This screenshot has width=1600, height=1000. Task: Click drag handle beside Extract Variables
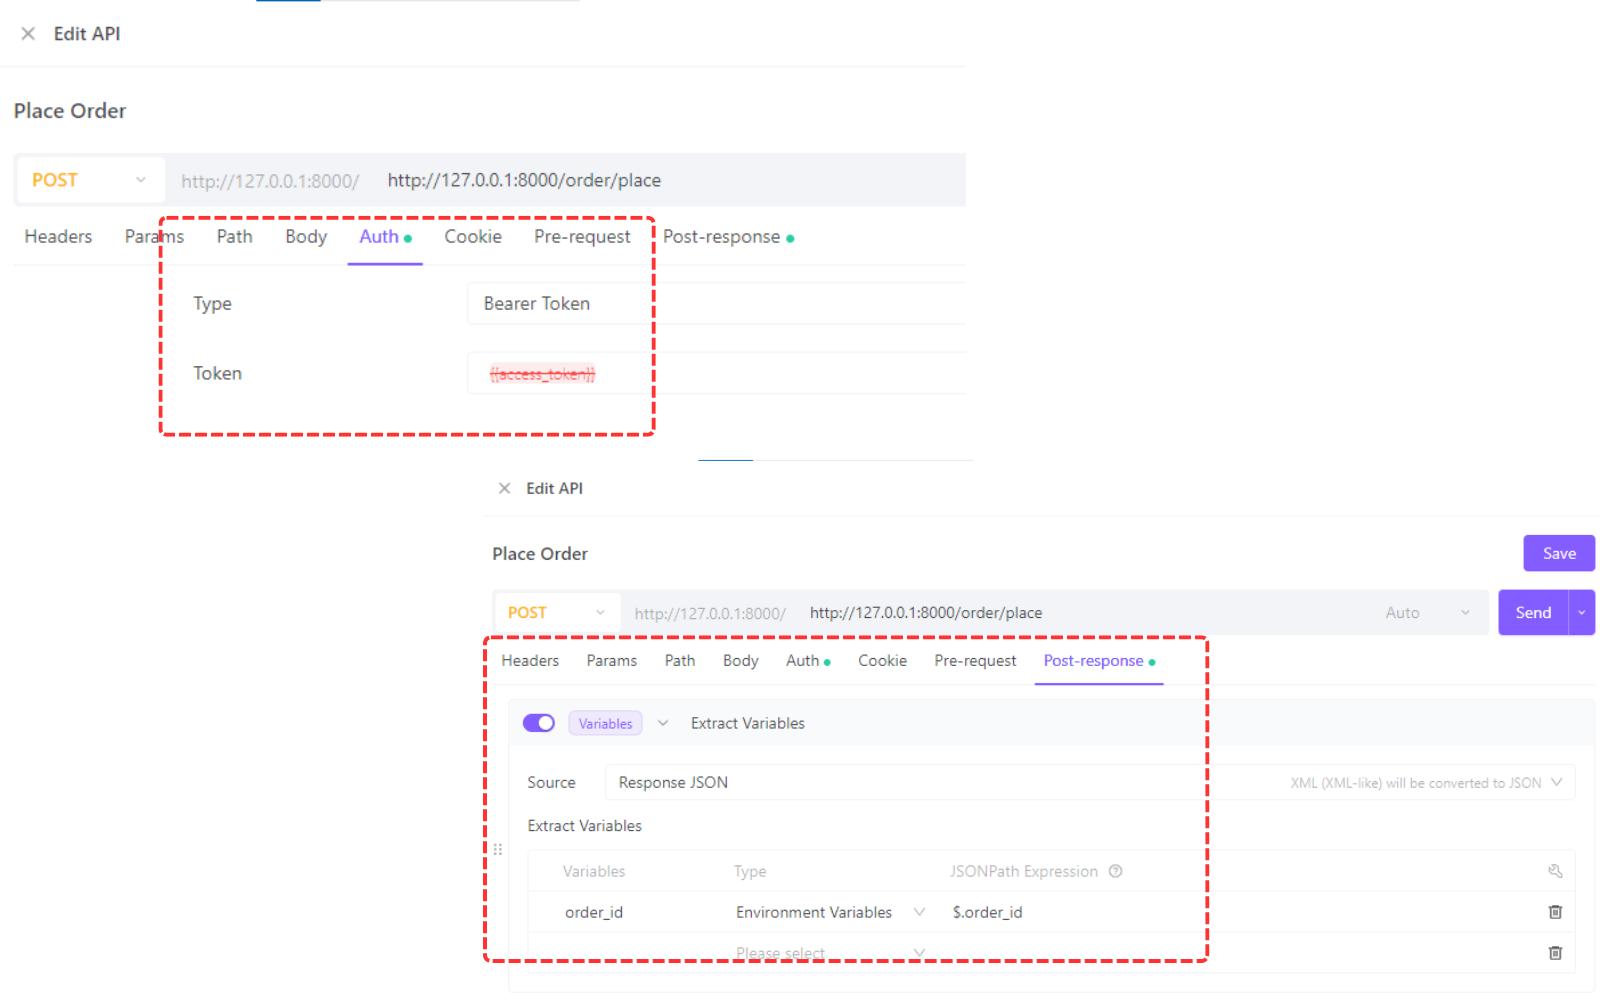click(x=498, y=849)
